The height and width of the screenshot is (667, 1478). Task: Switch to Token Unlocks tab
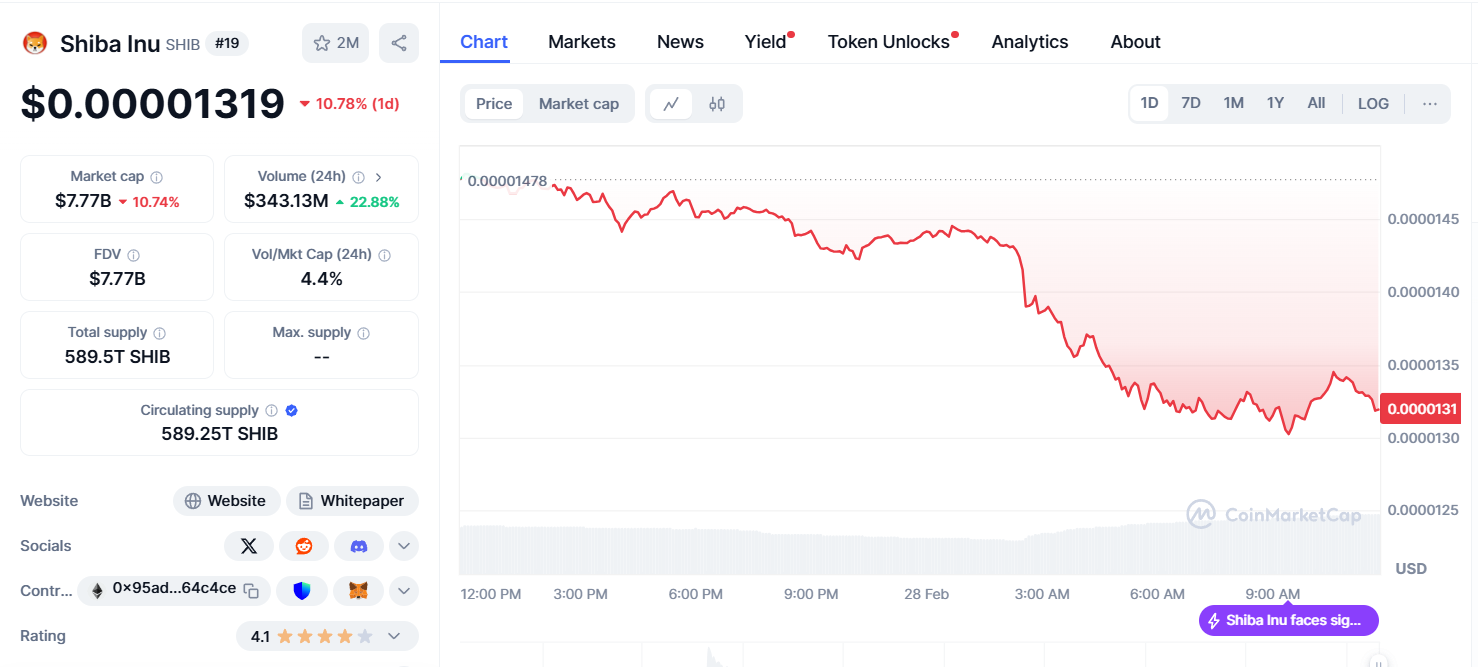click(888, 42)
